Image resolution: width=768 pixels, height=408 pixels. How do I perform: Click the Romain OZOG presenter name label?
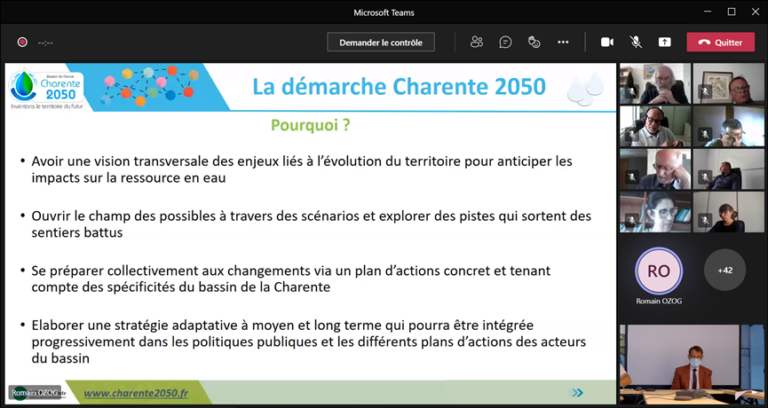pyautogui.click(x=34, y=393)
